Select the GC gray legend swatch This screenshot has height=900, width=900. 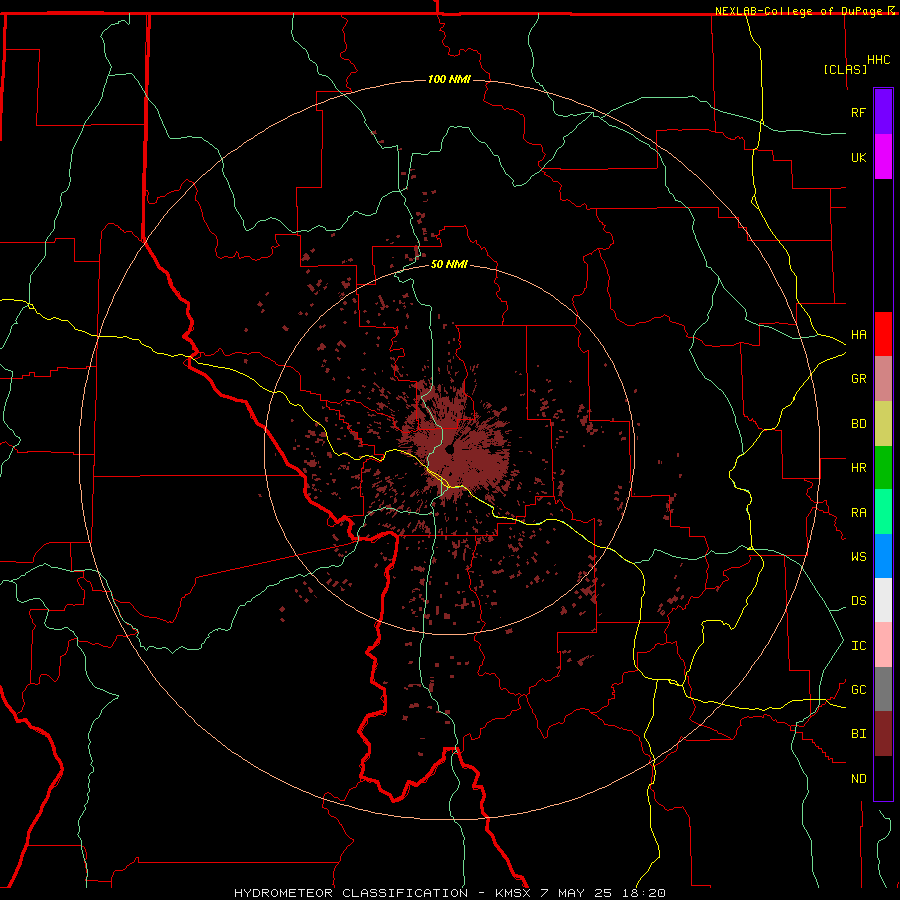click(883, 689)
